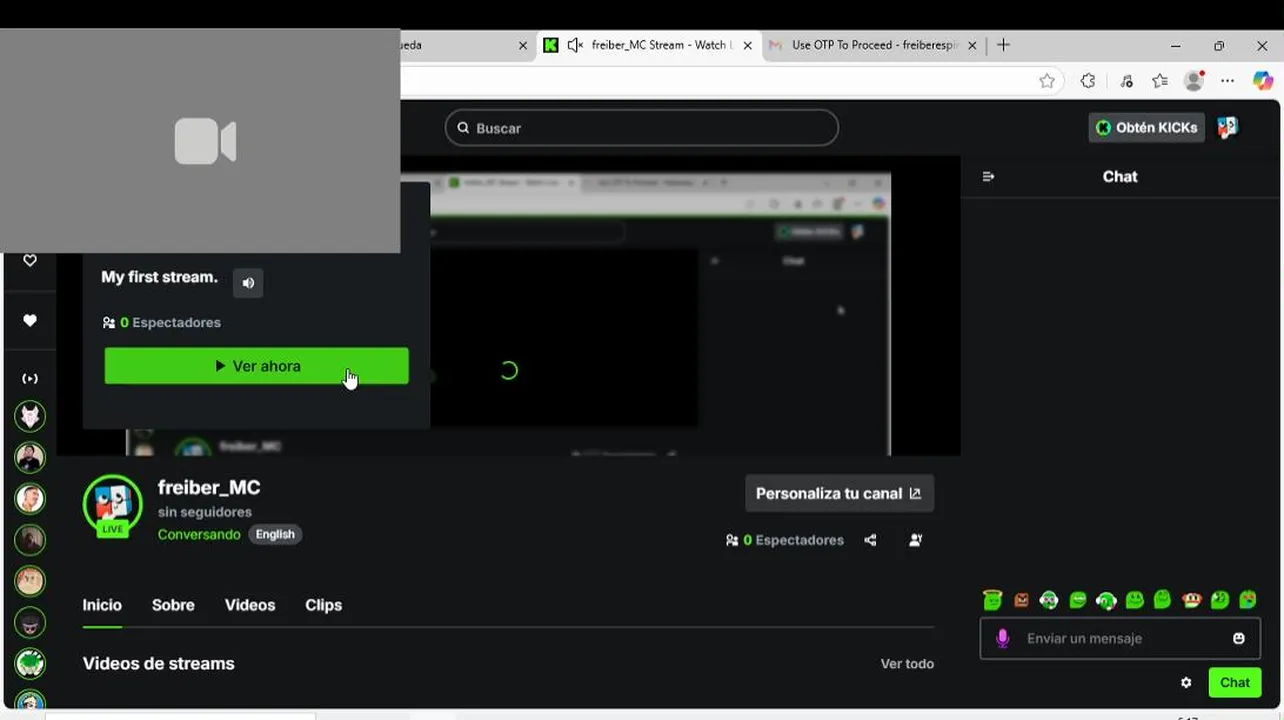Click the Ver todo link
The width and height of the screenshot is (1284, 720).
click(x=907, y=664)
